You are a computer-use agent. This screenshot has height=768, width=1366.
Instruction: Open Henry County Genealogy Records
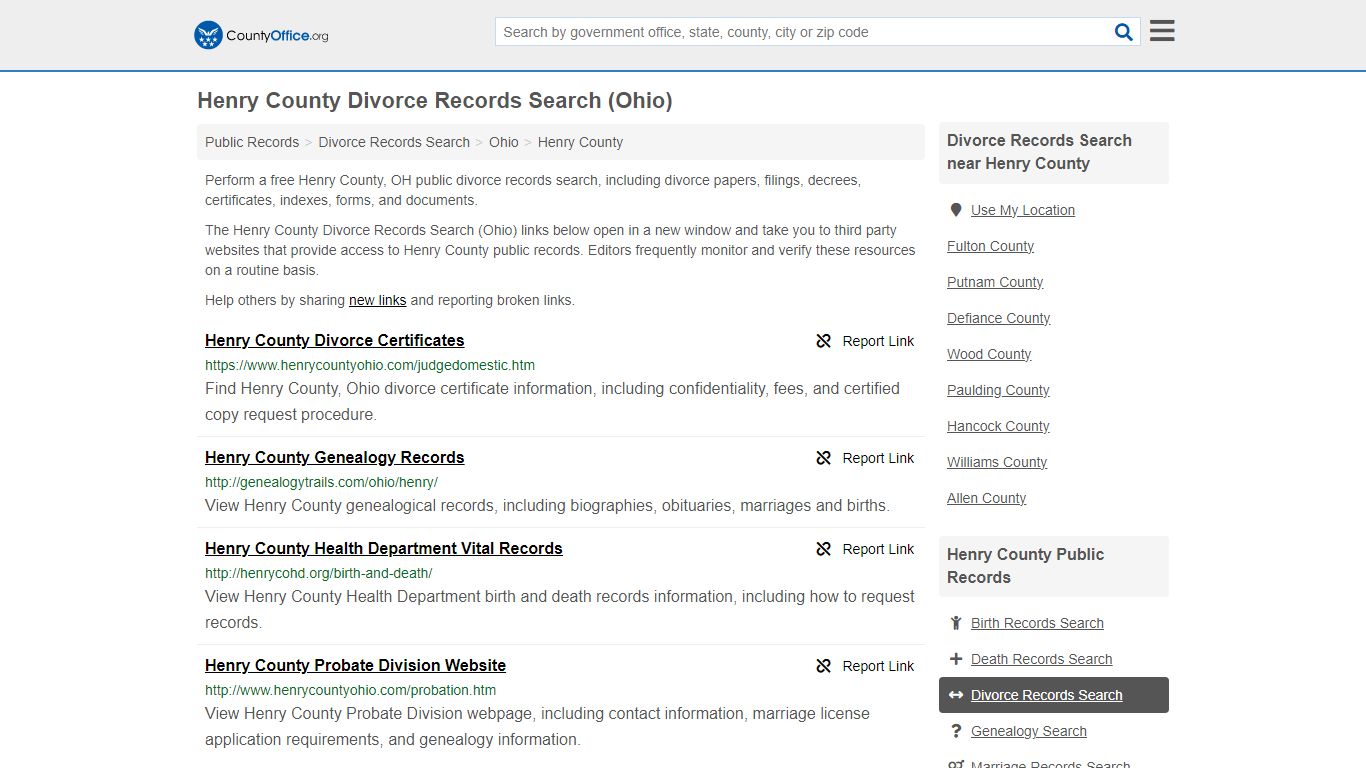[x=335, y=458]
